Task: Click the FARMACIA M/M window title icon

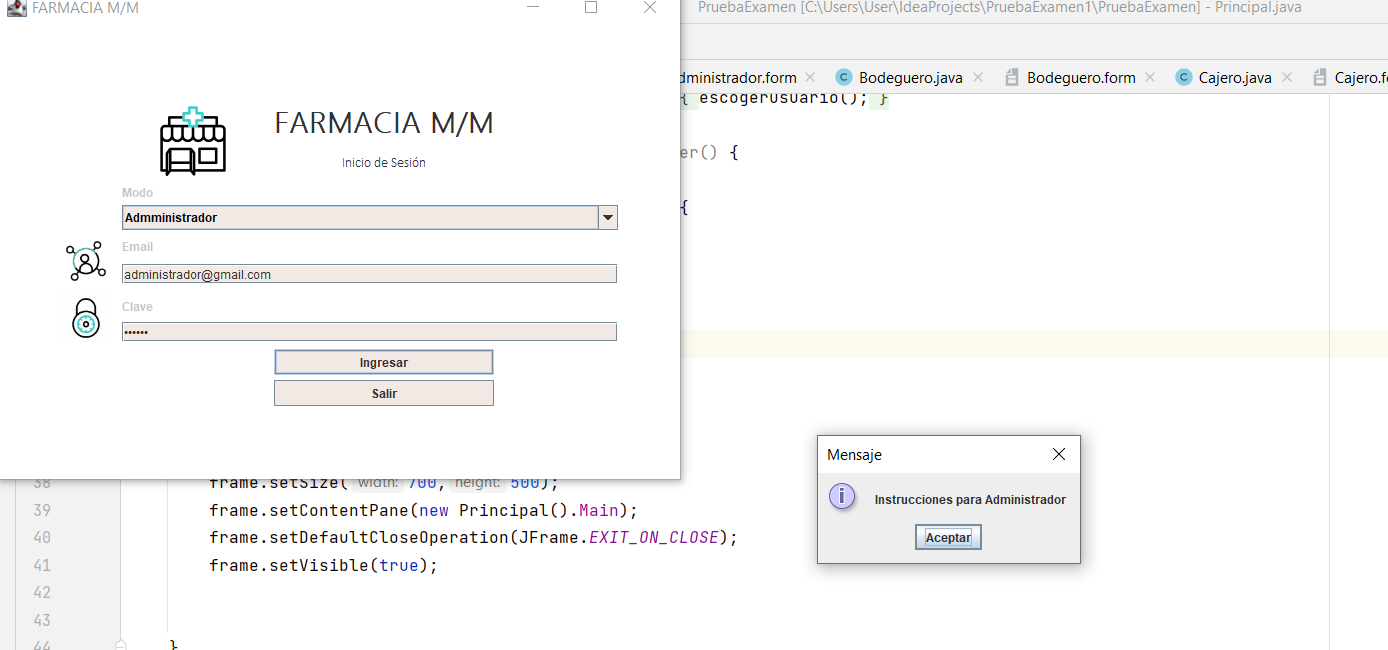Action: (x=17, y=8)
